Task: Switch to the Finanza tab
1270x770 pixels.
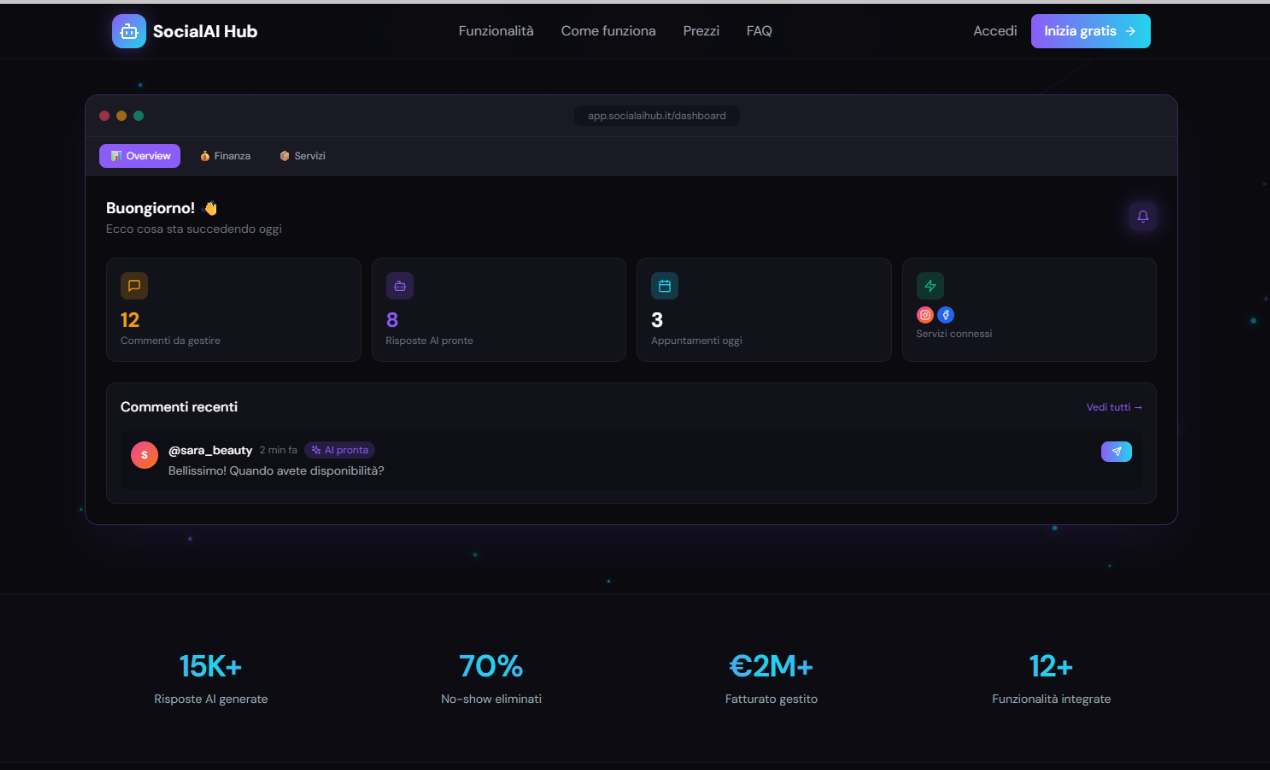Action: [225, 155]
